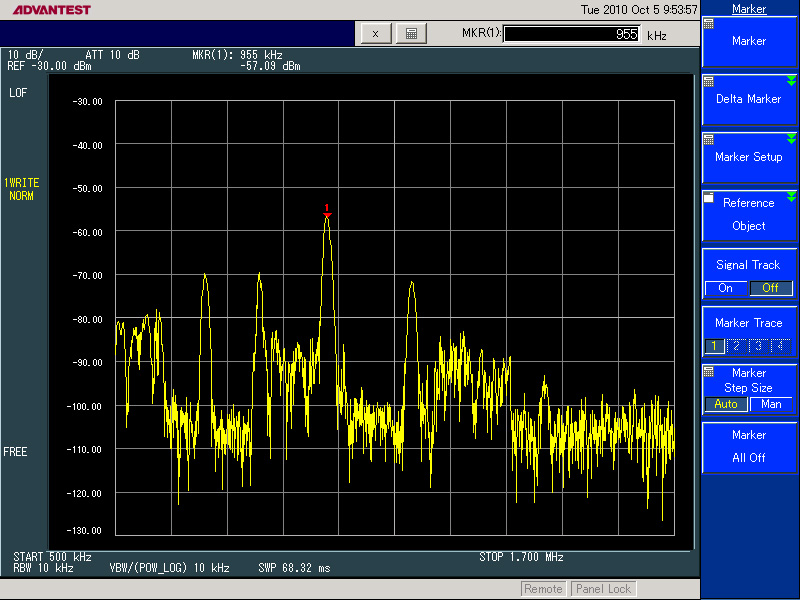Click the MKR(1) frequency input field
The image size is (800, 600).
coord(572,34)
